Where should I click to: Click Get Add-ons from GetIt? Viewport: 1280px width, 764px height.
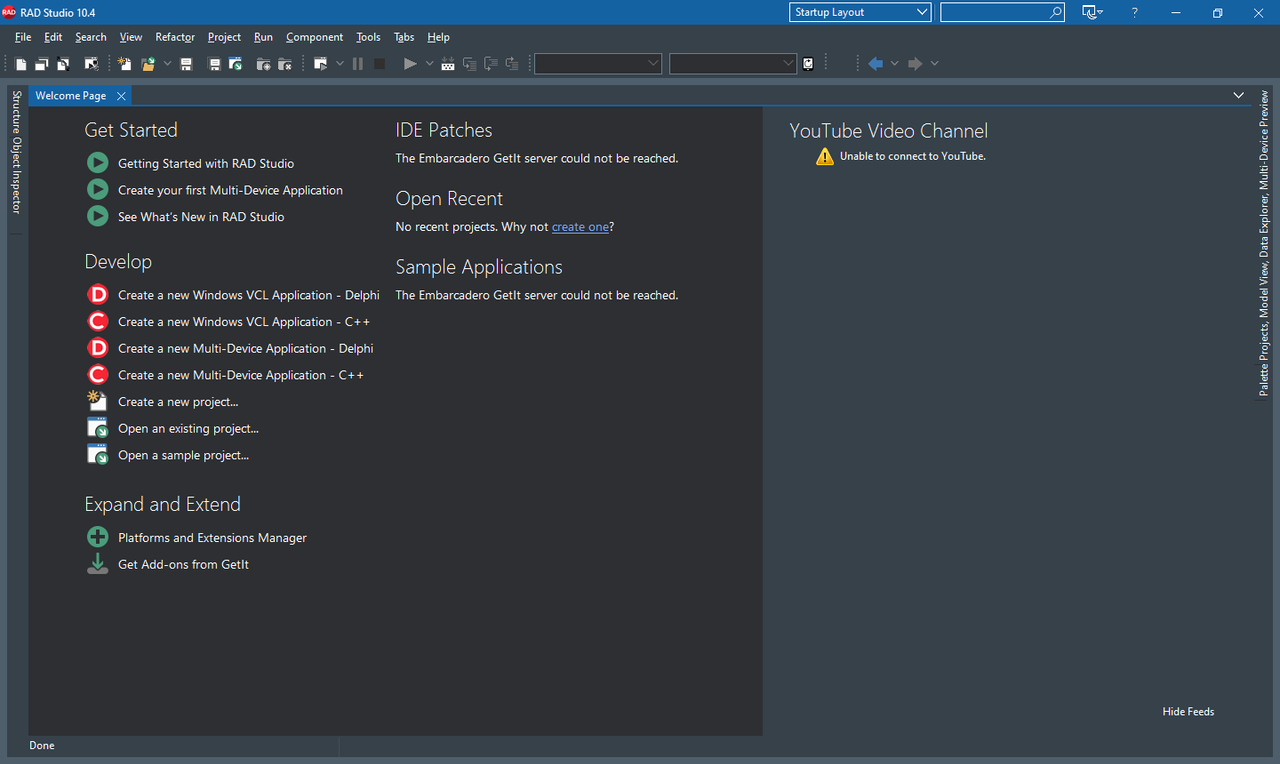pos(183,565)
